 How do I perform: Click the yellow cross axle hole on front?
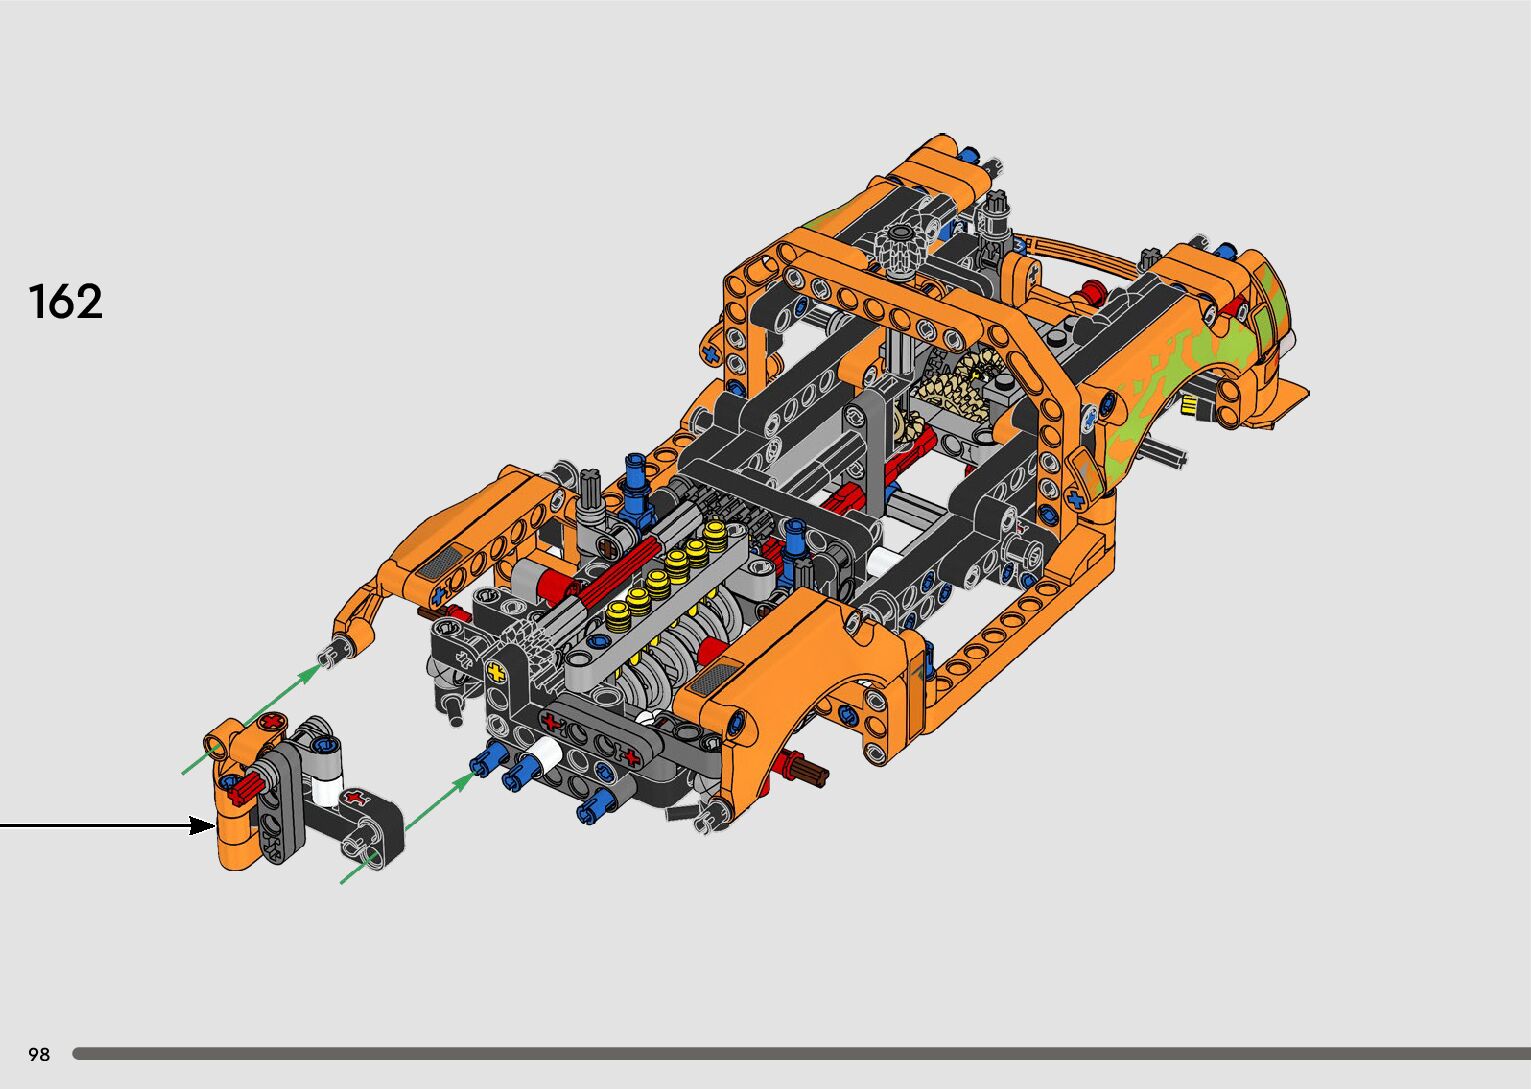pos(495,673)
